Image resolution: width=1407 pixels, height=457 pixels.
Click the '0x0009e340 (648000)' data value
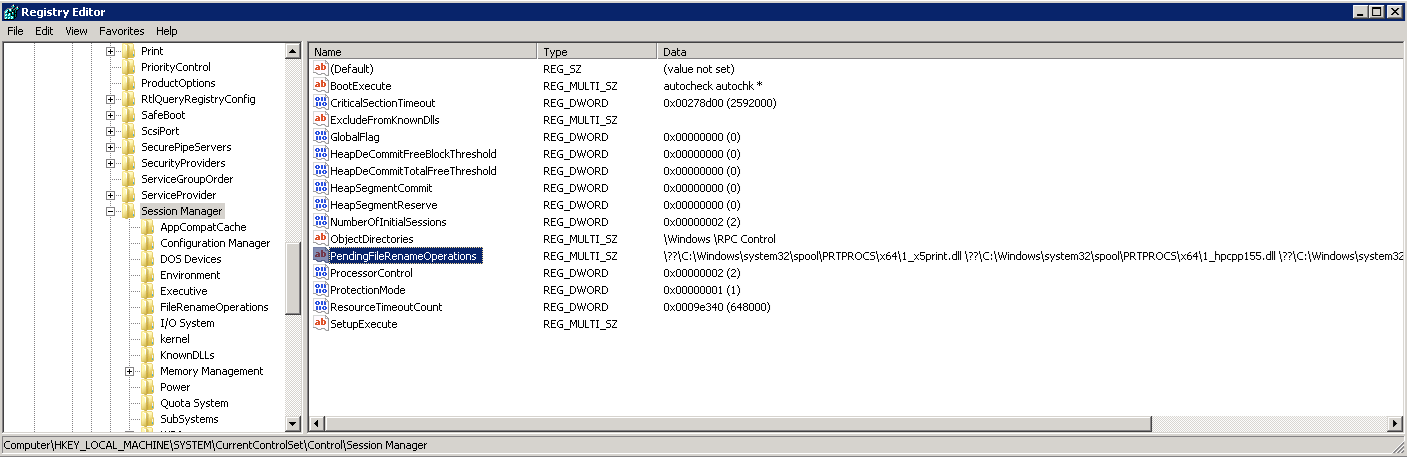716,307
